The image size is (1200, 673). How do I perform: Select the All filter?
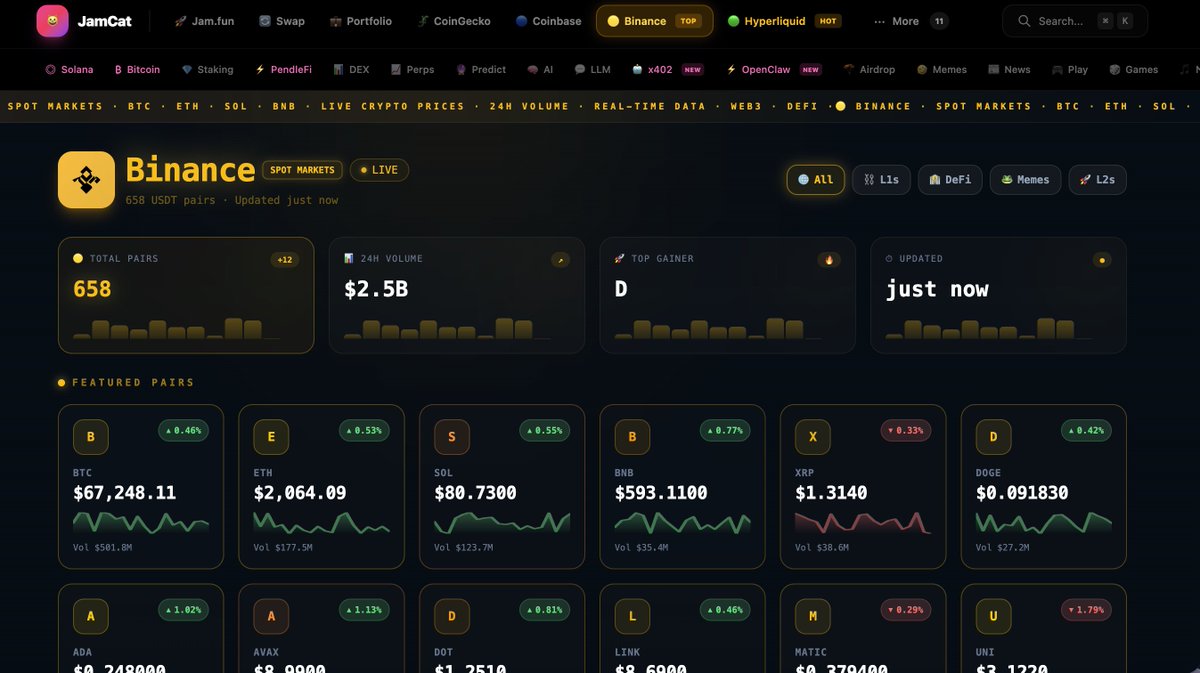tap(816, 180)
